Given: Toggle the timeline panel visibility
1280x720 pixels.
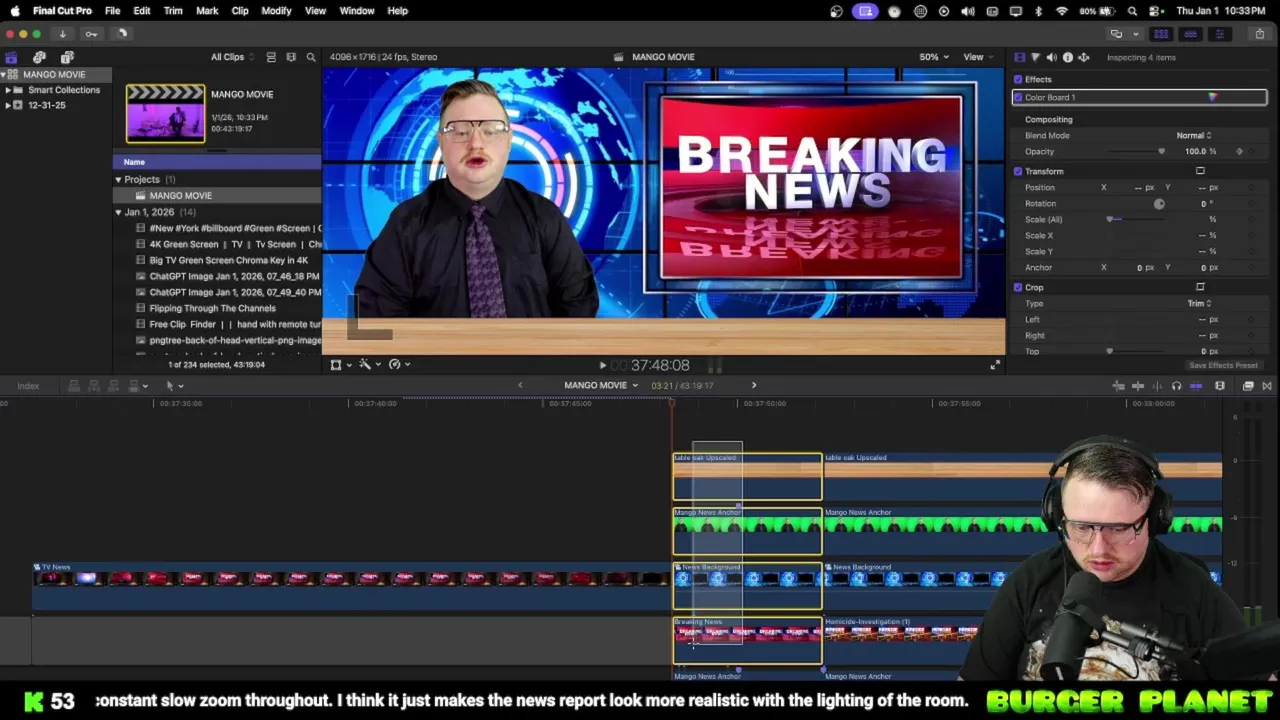Looking at the screenshot, I should coord(1190,34).
